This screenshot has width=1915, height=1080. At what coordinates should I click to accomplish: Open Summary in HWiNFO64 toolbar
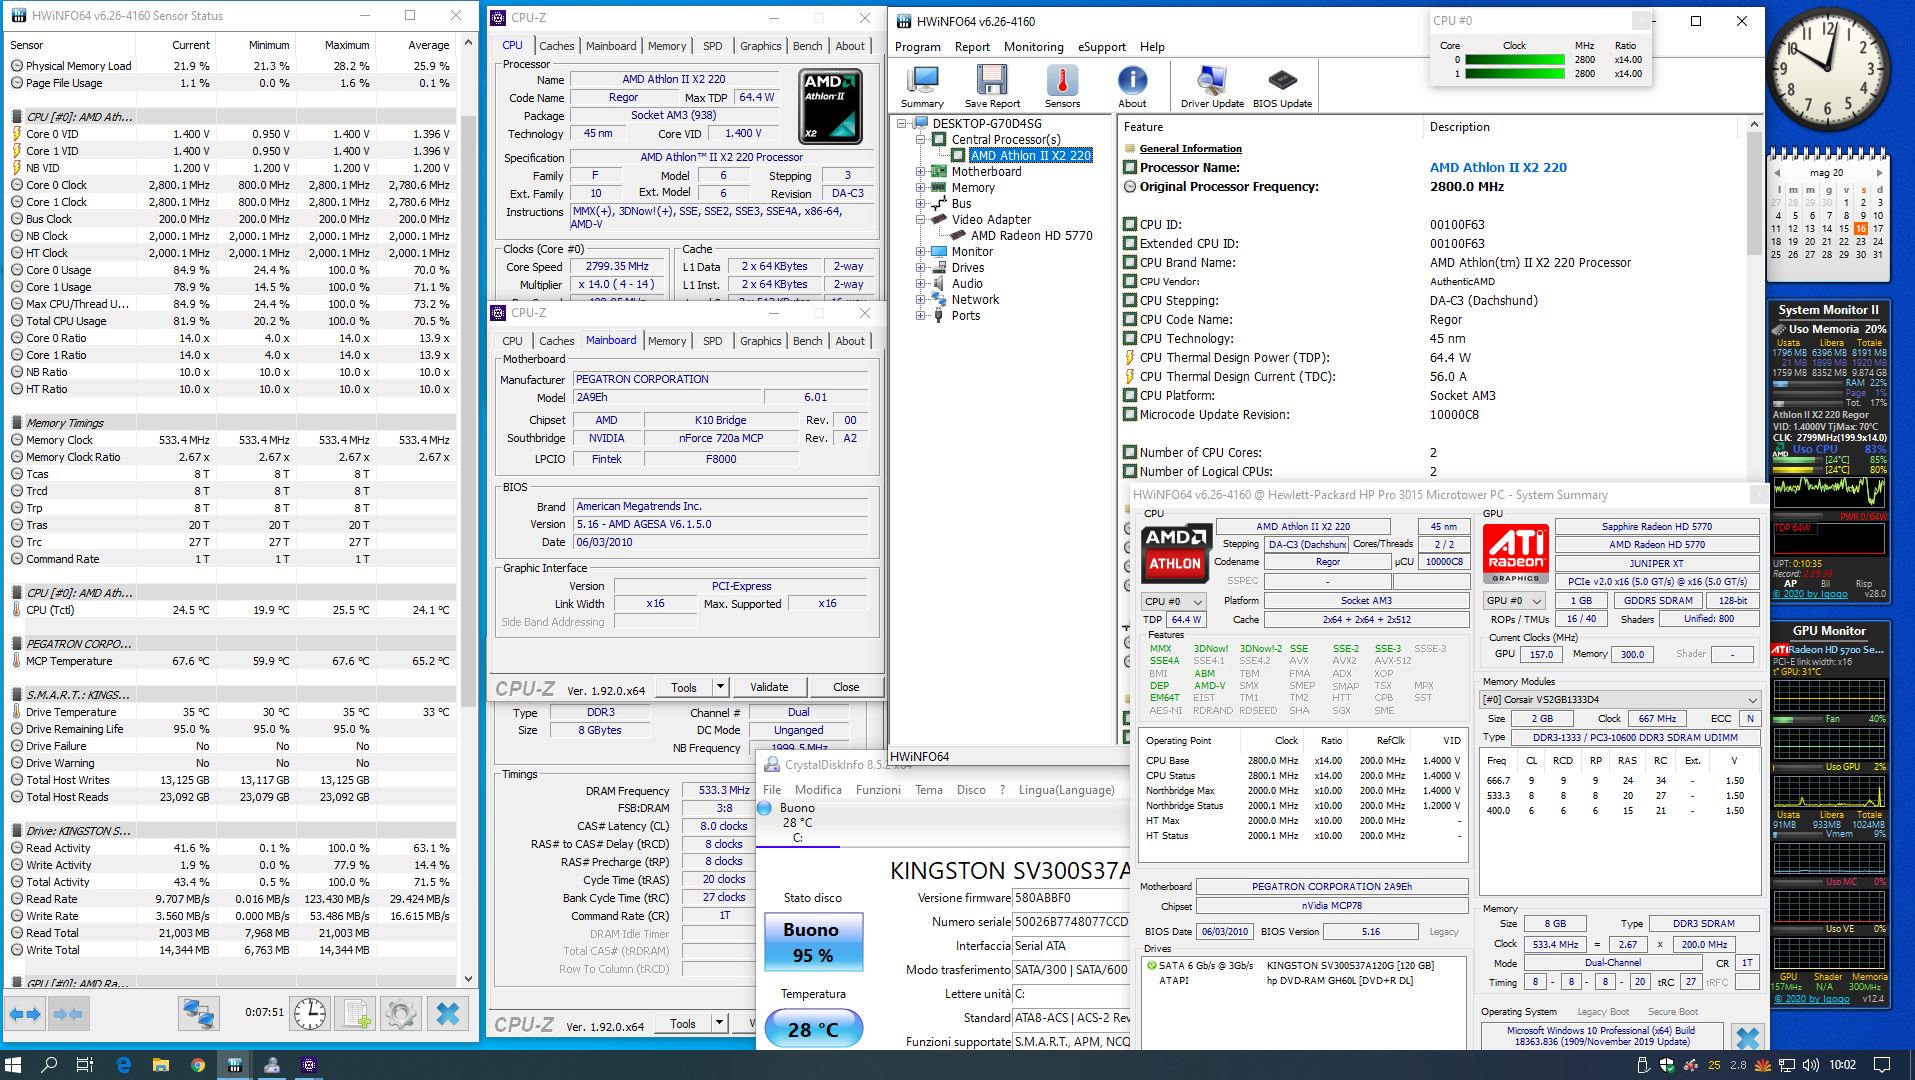pos(921,86)
